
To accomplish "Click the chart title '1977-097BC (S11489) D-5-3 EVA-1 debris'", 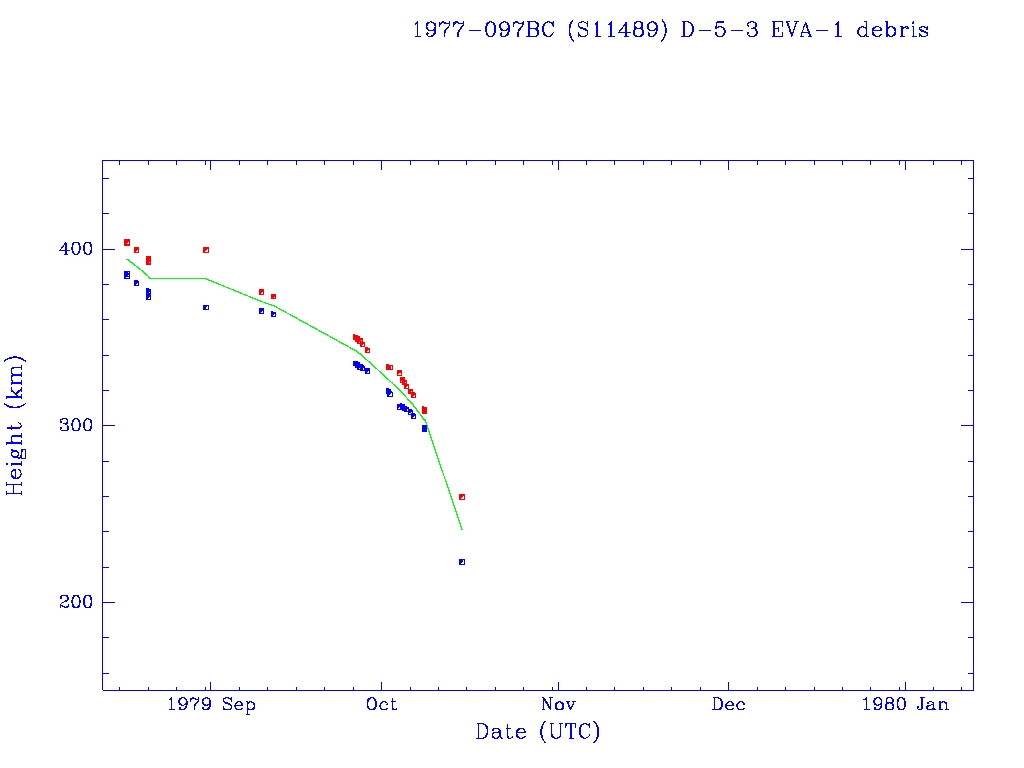I will click(670, 30).
